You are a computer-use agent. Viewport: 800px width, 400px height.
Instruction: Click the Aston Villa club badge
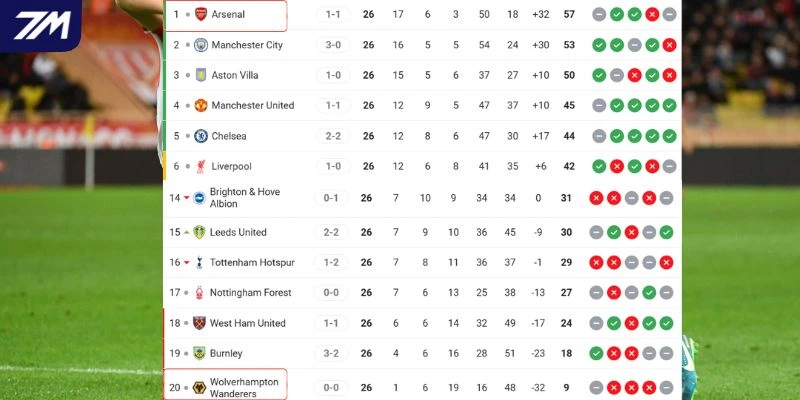click(200, 75)
